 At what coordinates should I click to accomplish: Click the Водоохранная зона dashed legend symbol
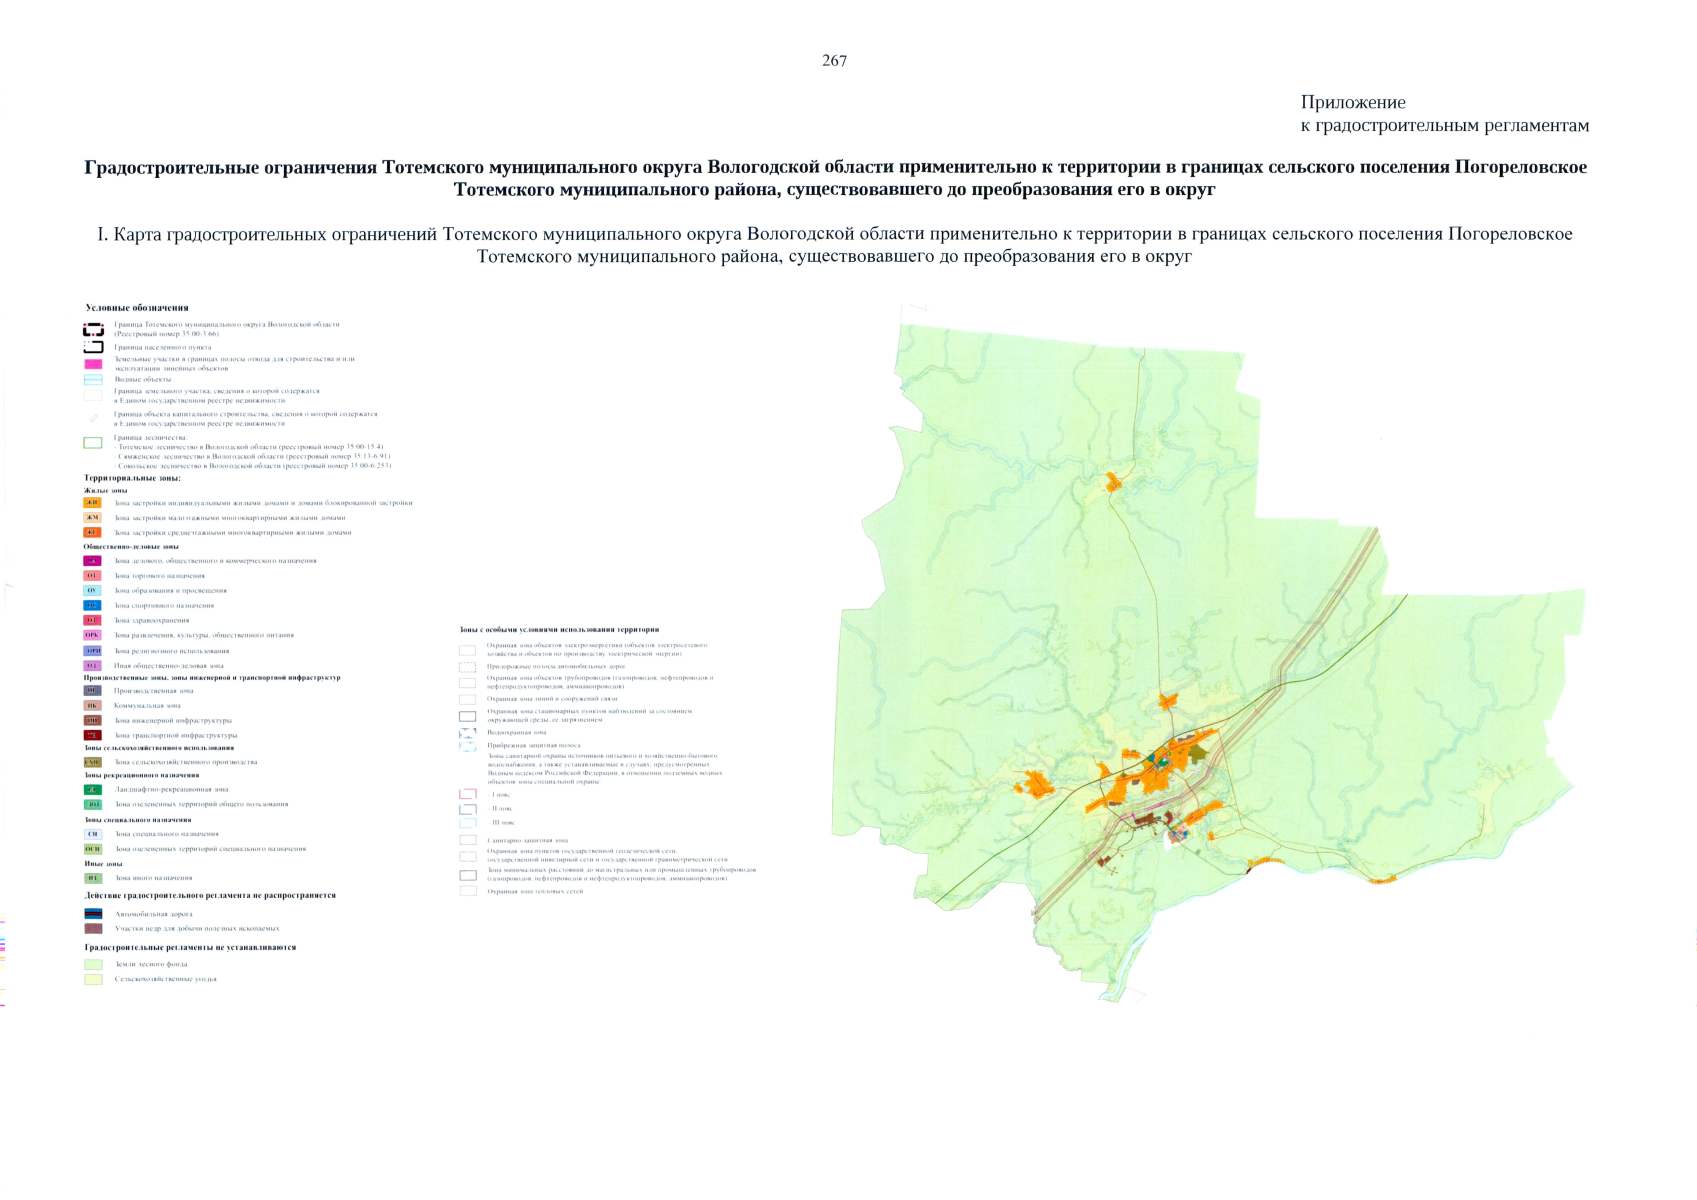point(467,733)
